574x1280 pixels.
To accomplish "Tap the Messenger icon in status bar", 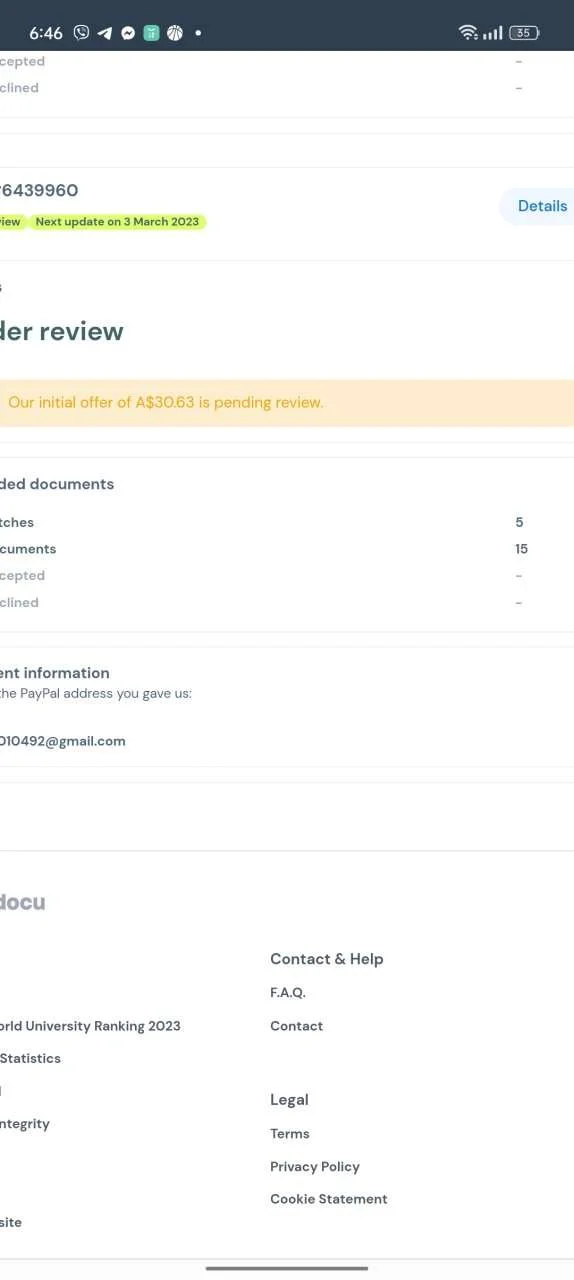I will pyautogui.click(x=128, y=33).
